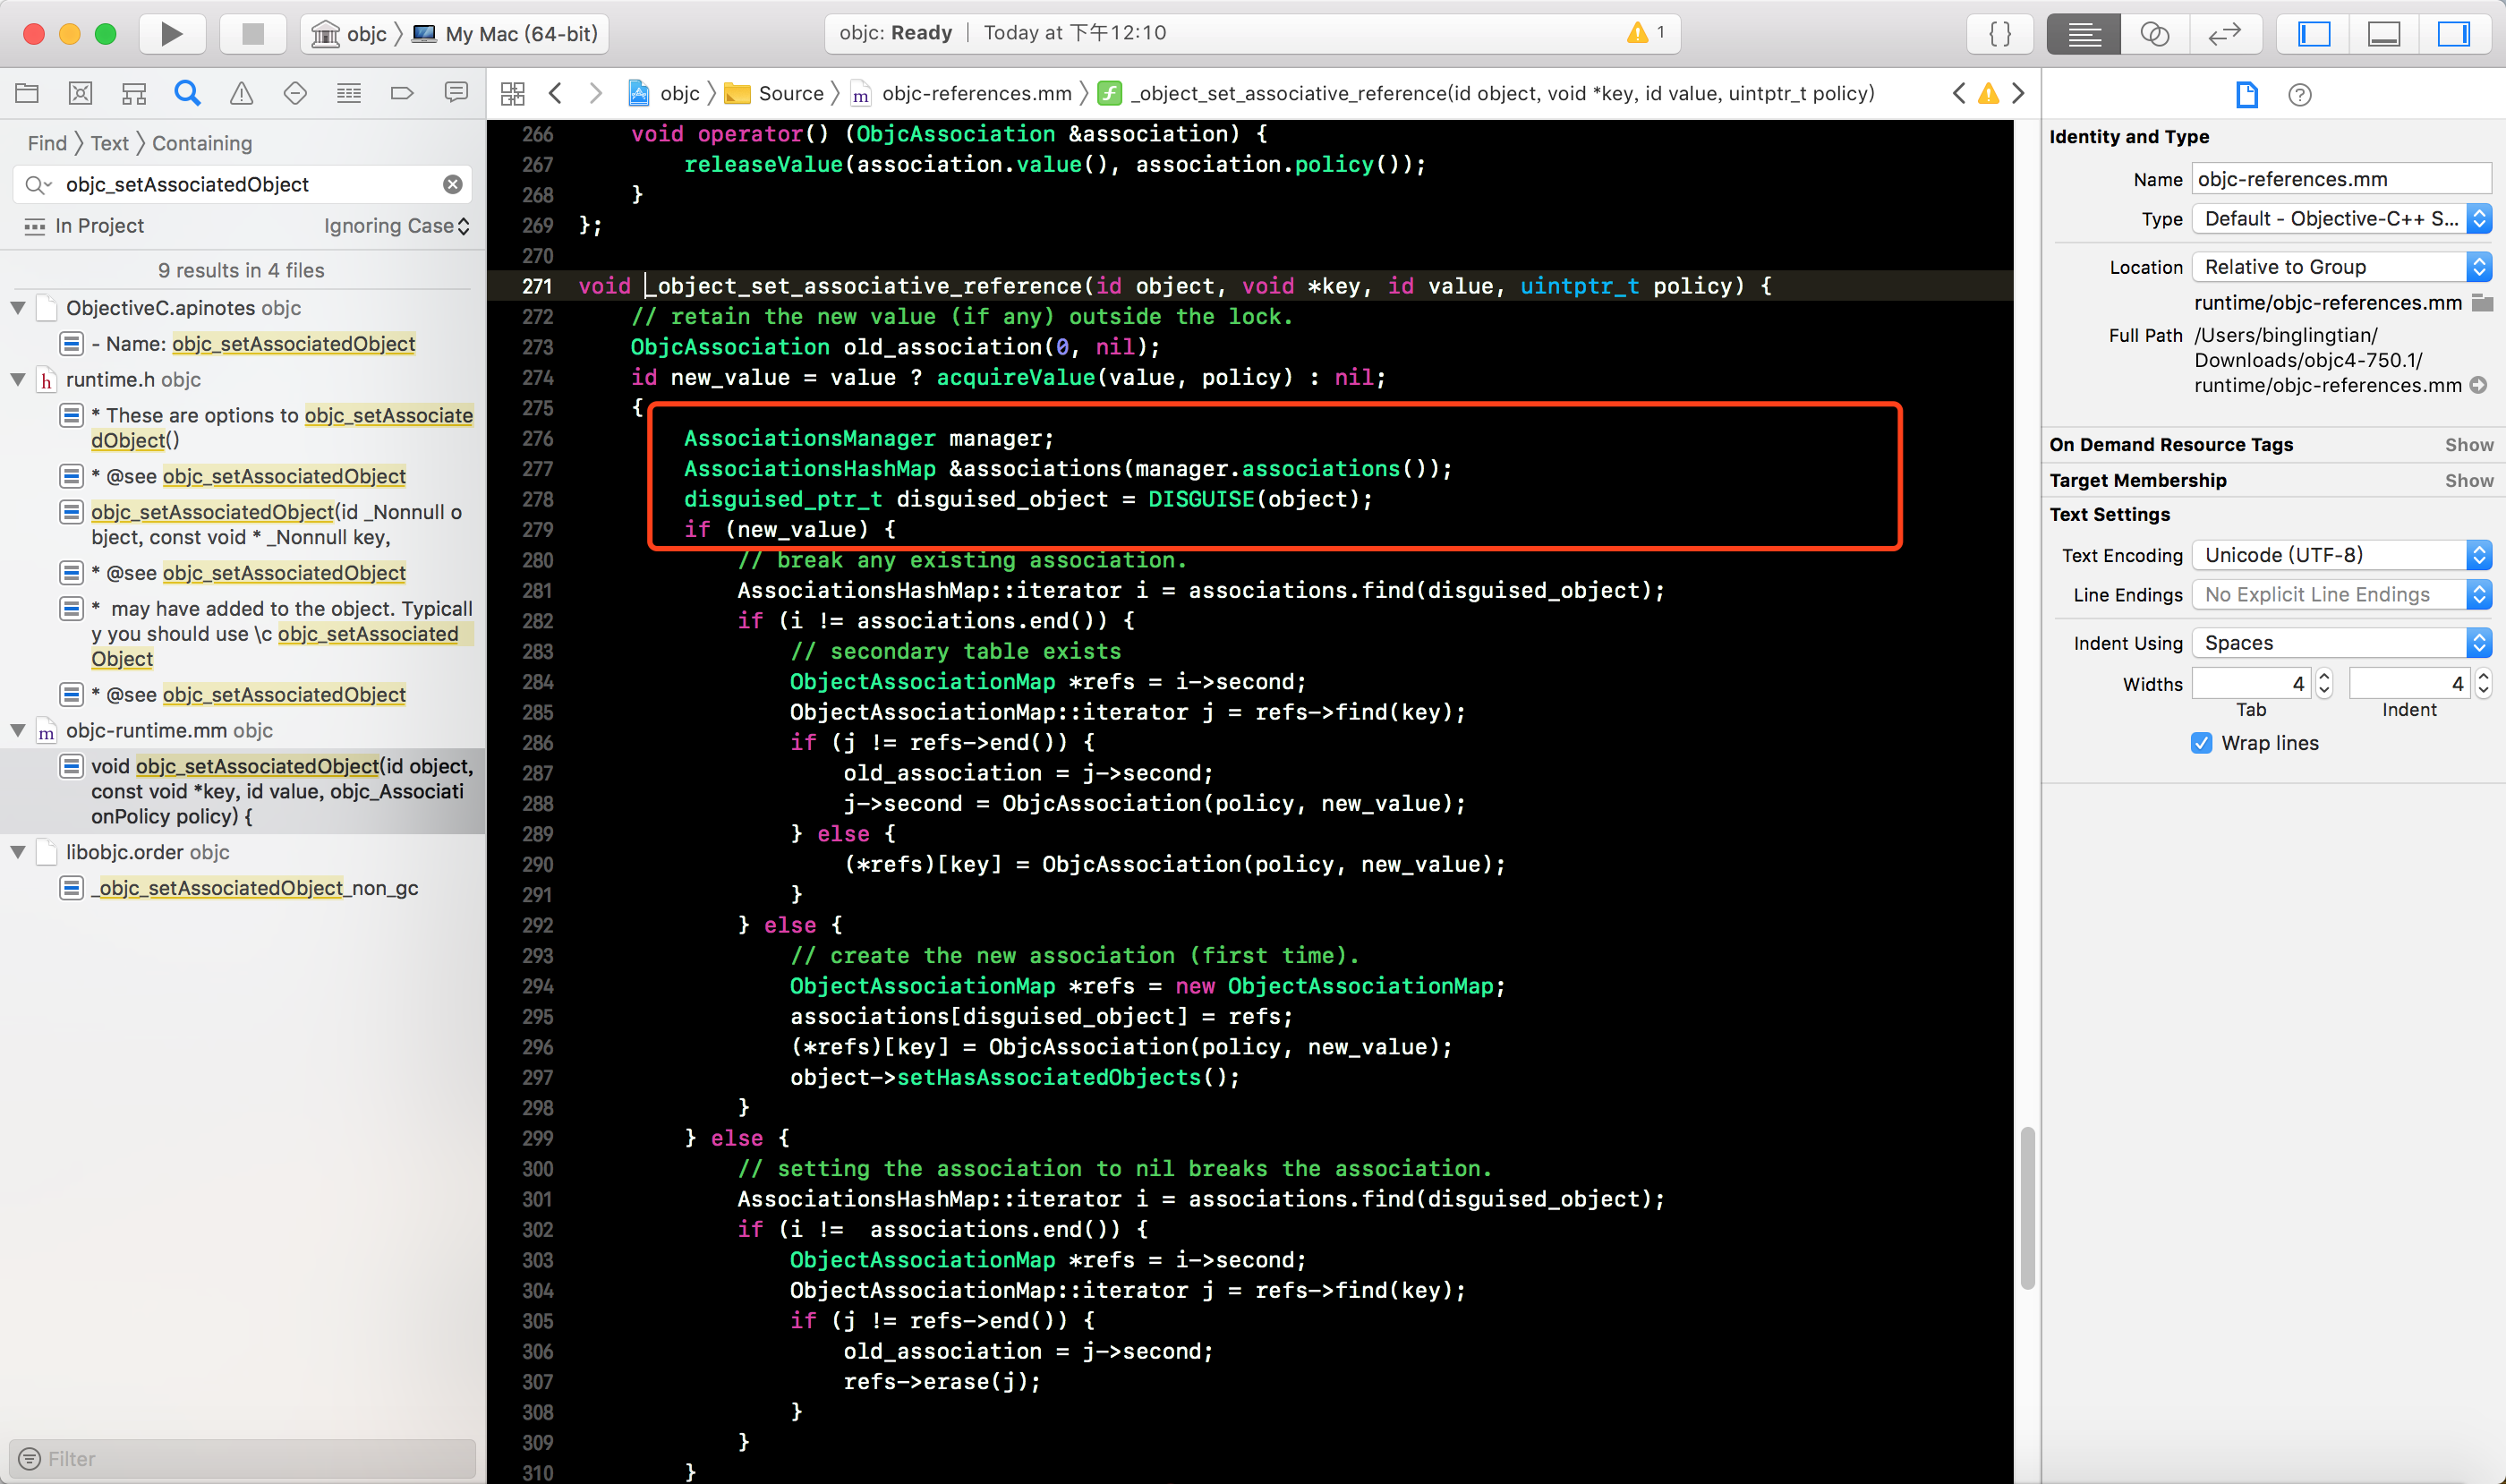Open the Quick Help inspector icon

click(2299, 95)
